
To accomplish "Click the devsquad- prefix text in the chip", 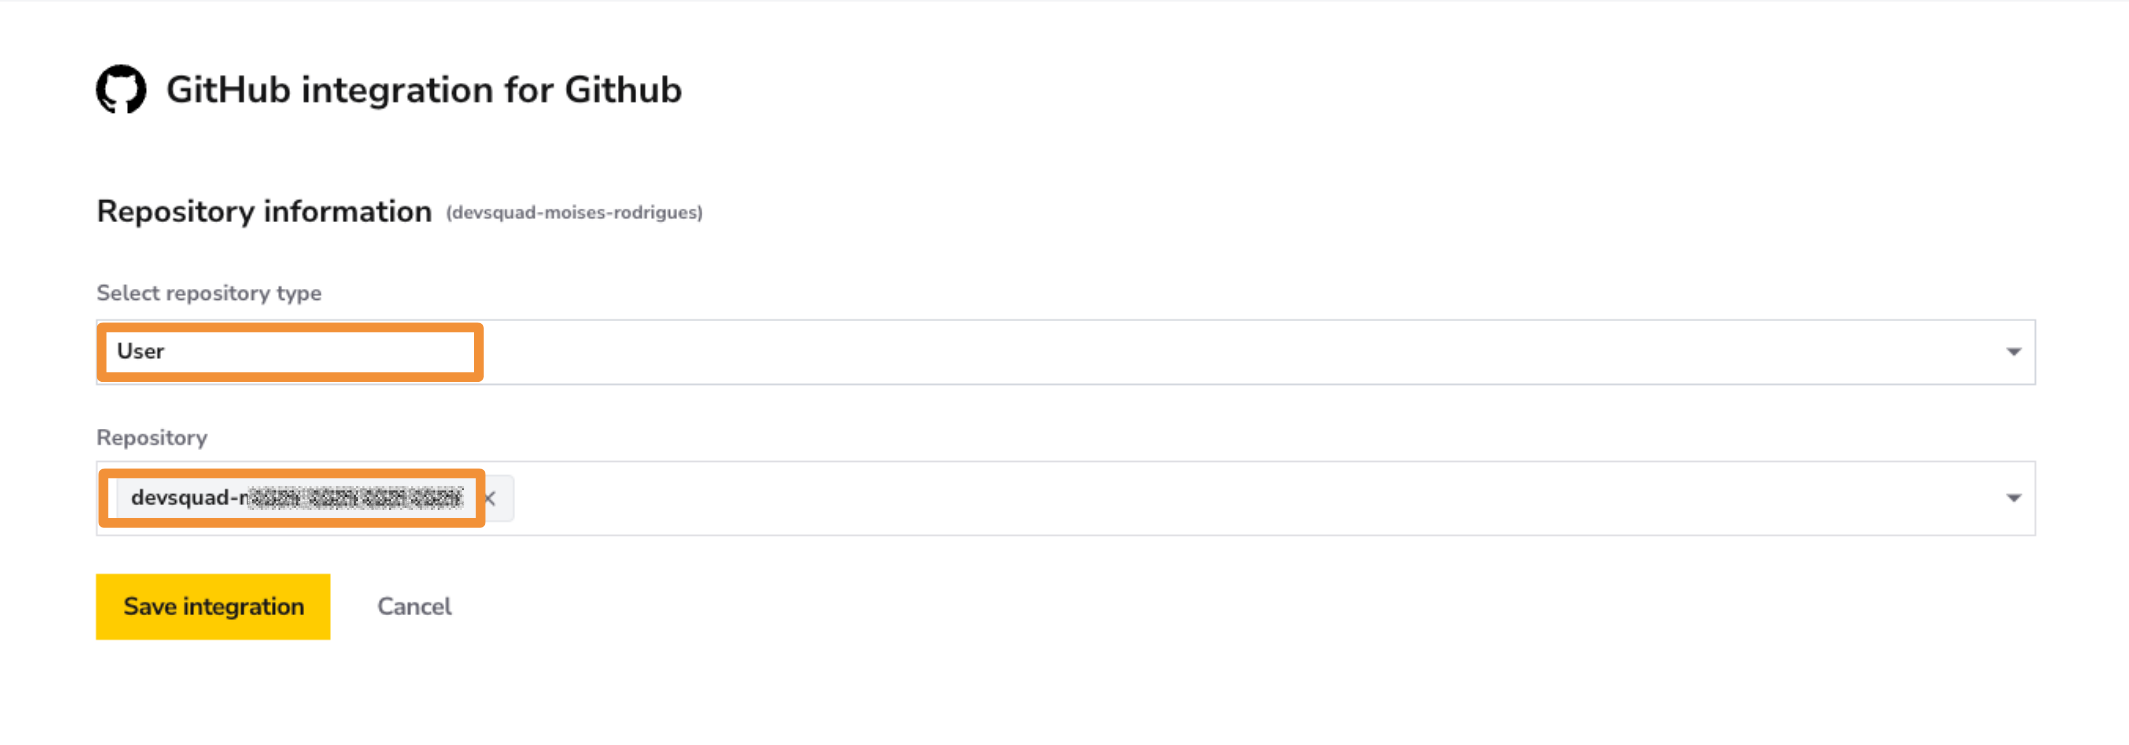I will pos(188,497).
